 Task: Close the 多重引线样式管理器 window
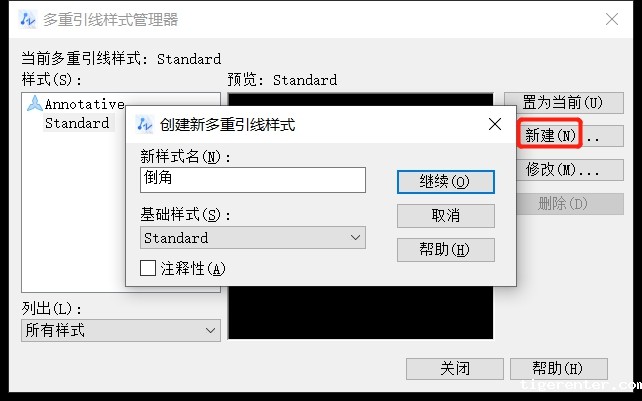(612, 19)
